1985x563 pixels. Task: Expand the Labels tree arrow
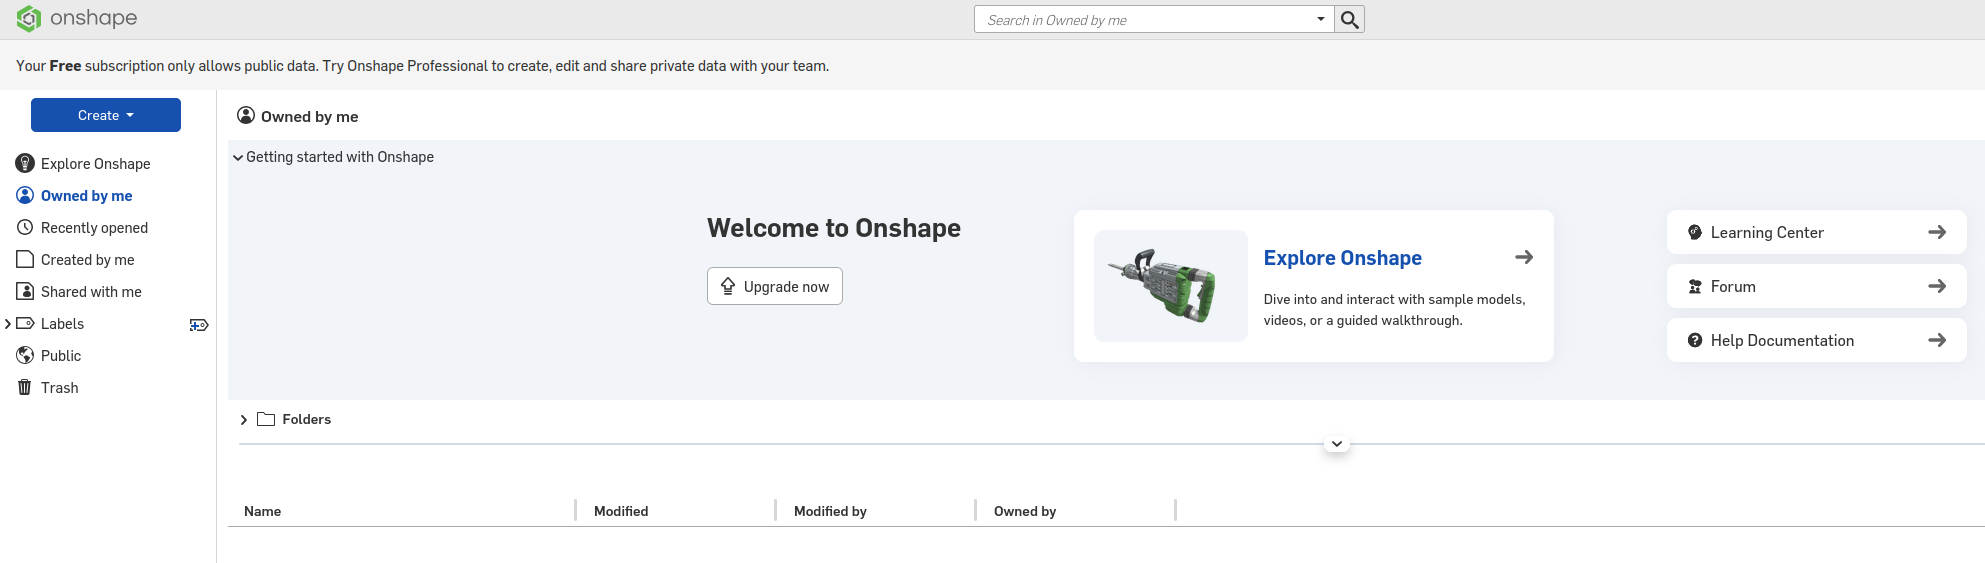(x=8, y=324)
